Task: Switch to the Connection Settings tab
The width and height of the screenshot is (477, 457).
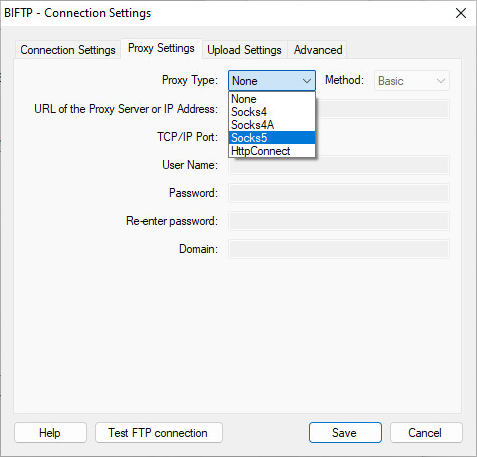Action: click(68, 50)
